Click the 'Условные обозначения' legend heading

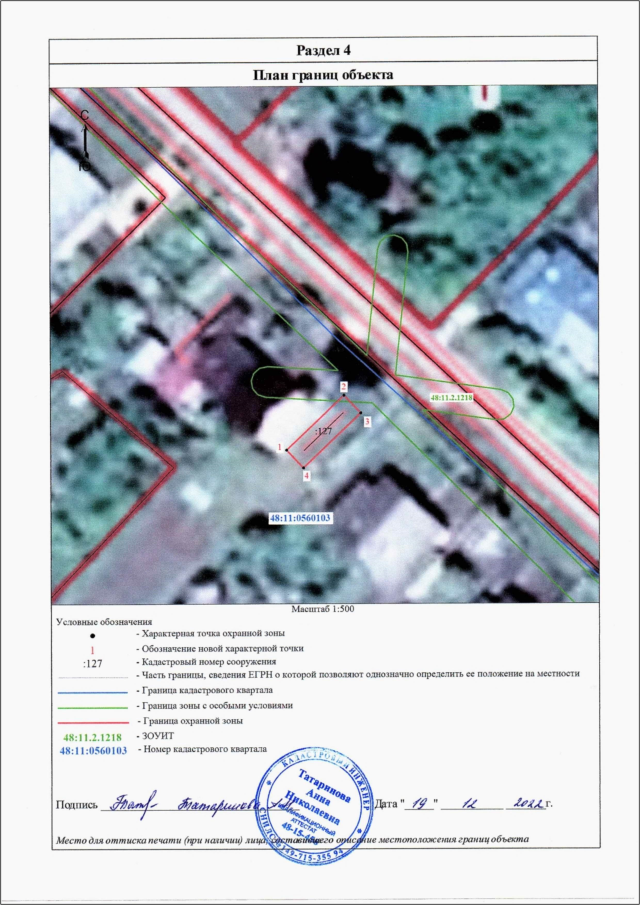[x=104, y=622]
